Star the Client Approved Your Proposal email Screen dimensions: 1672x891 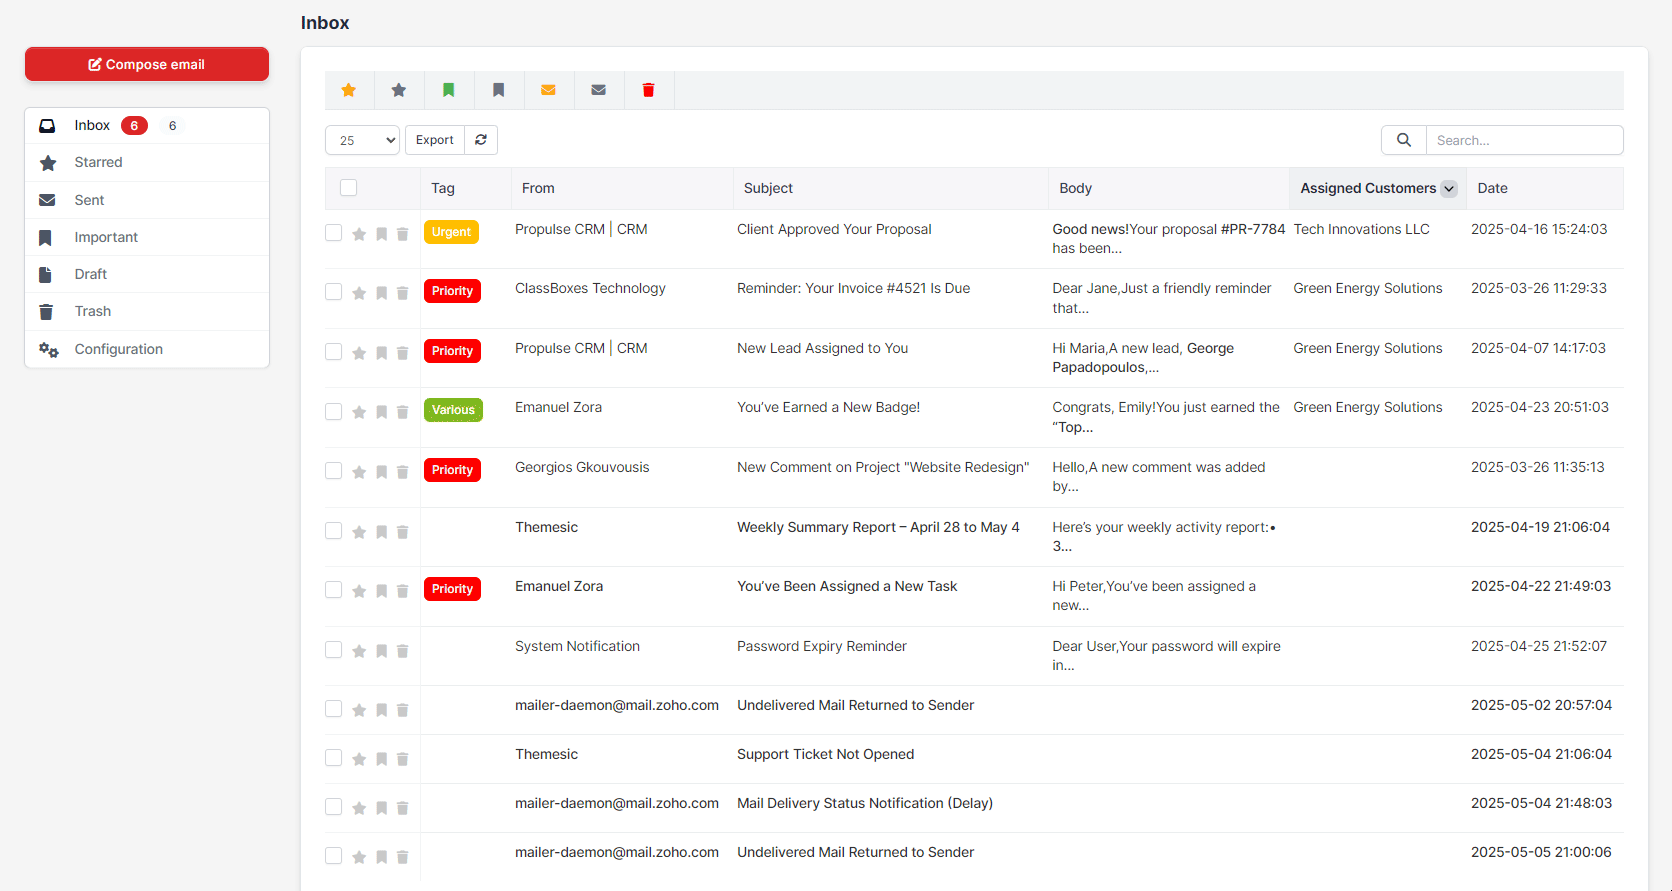coord(359,234)
